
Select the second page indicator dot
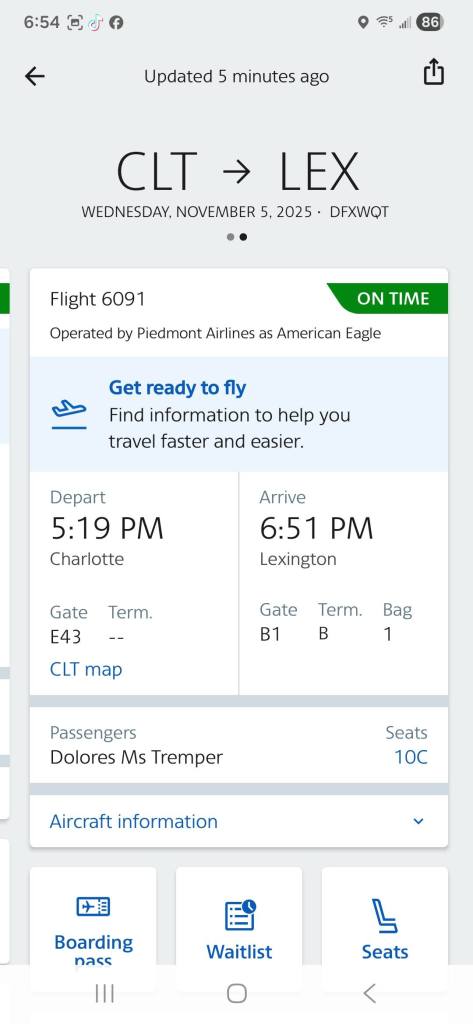(x=243, y=237)
